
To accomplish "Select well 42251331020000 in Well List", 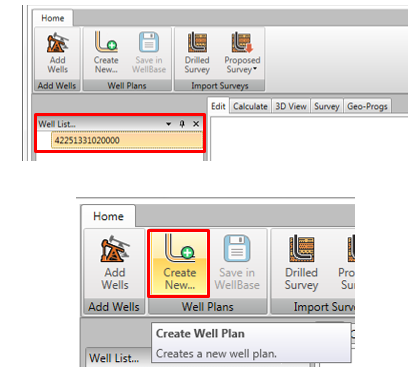I will [x=127, y=140].
